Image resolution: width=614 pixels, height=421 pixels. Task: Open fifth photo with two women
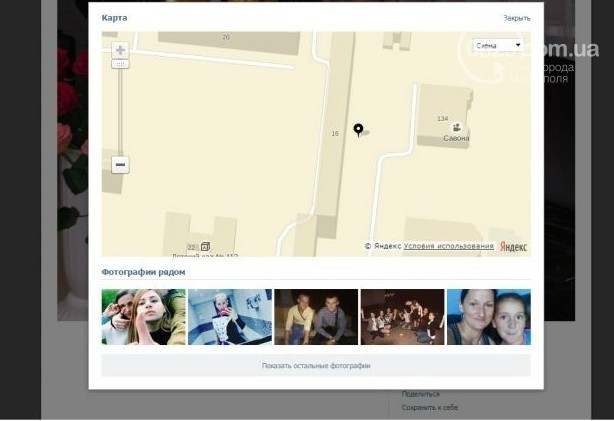coord(488,317)
